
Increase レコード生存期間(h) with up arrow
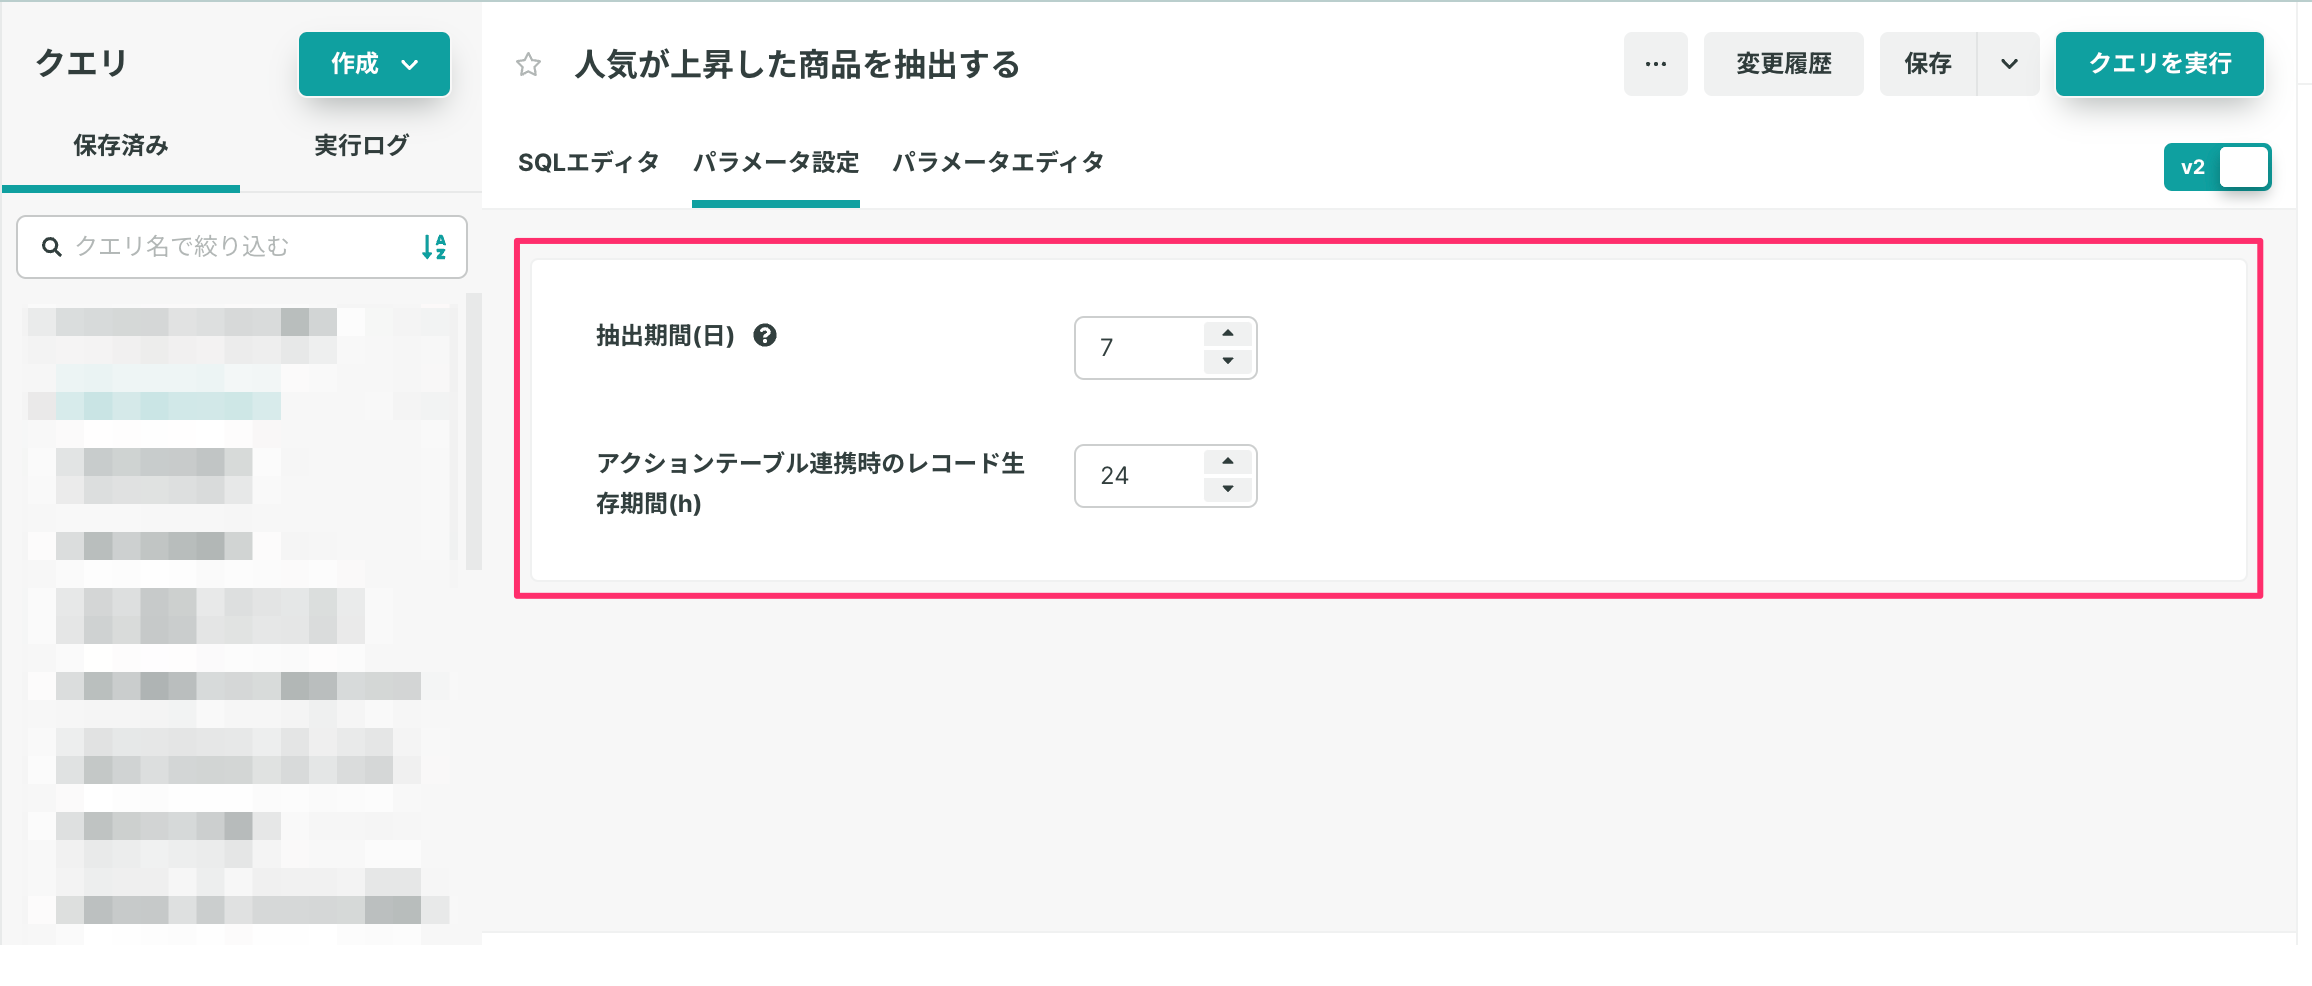pos(1228,462)
